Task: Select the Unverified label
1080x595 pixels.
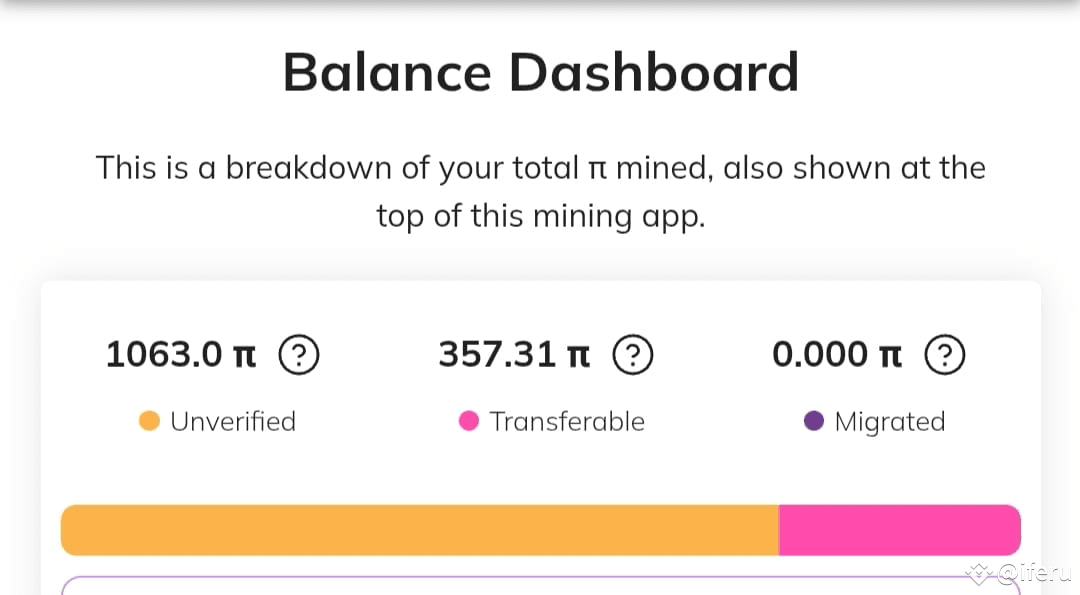Action: click(x=233, y=421)
